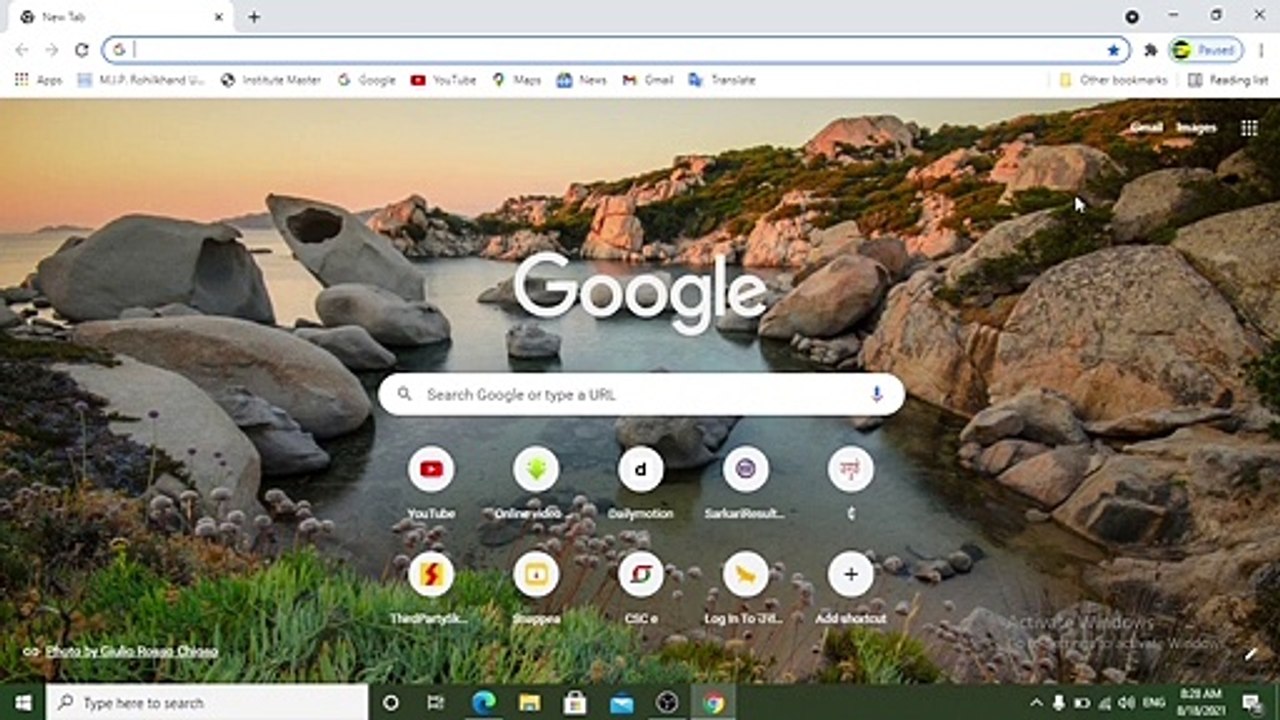The height and width of the screenshot is (720, 1280).
Task: Go back using the back arrow
Action: coord(22,50)
